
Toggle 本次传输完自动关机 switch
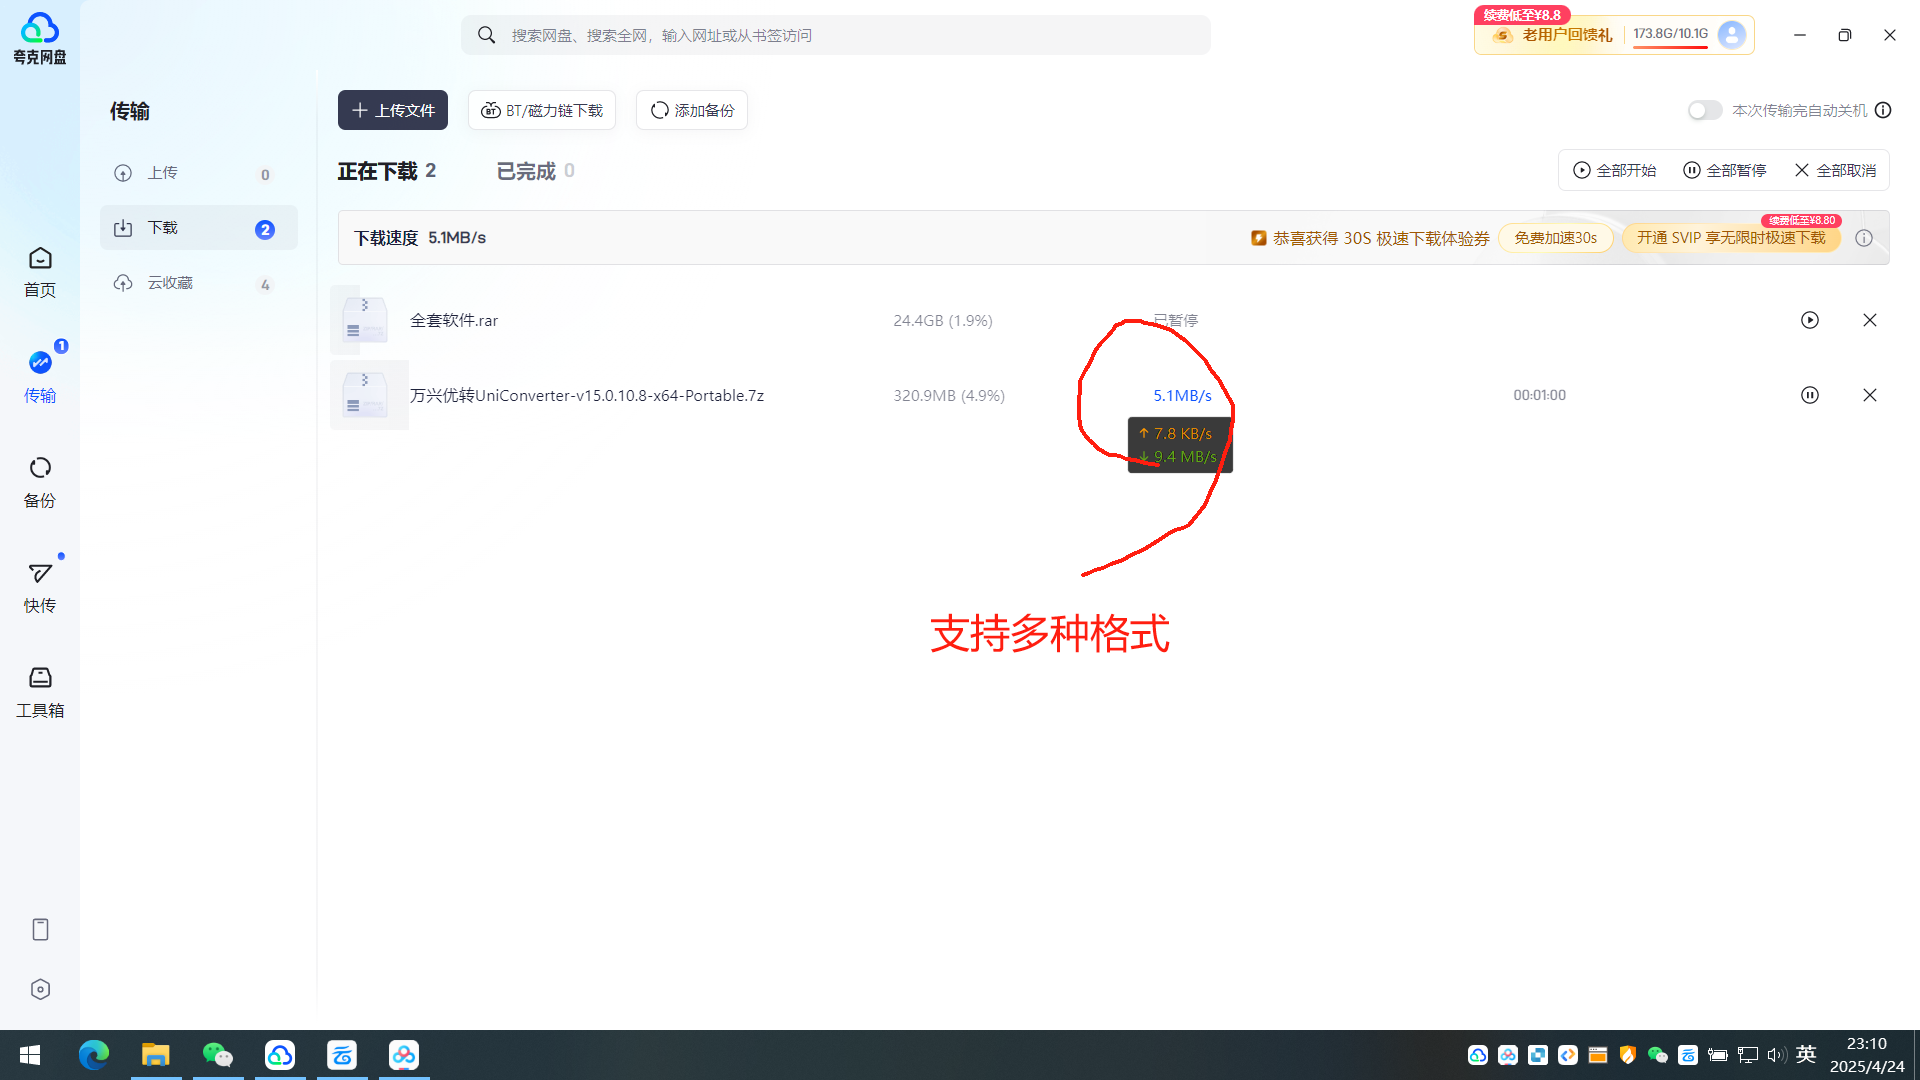click(x=1705, y=110)
